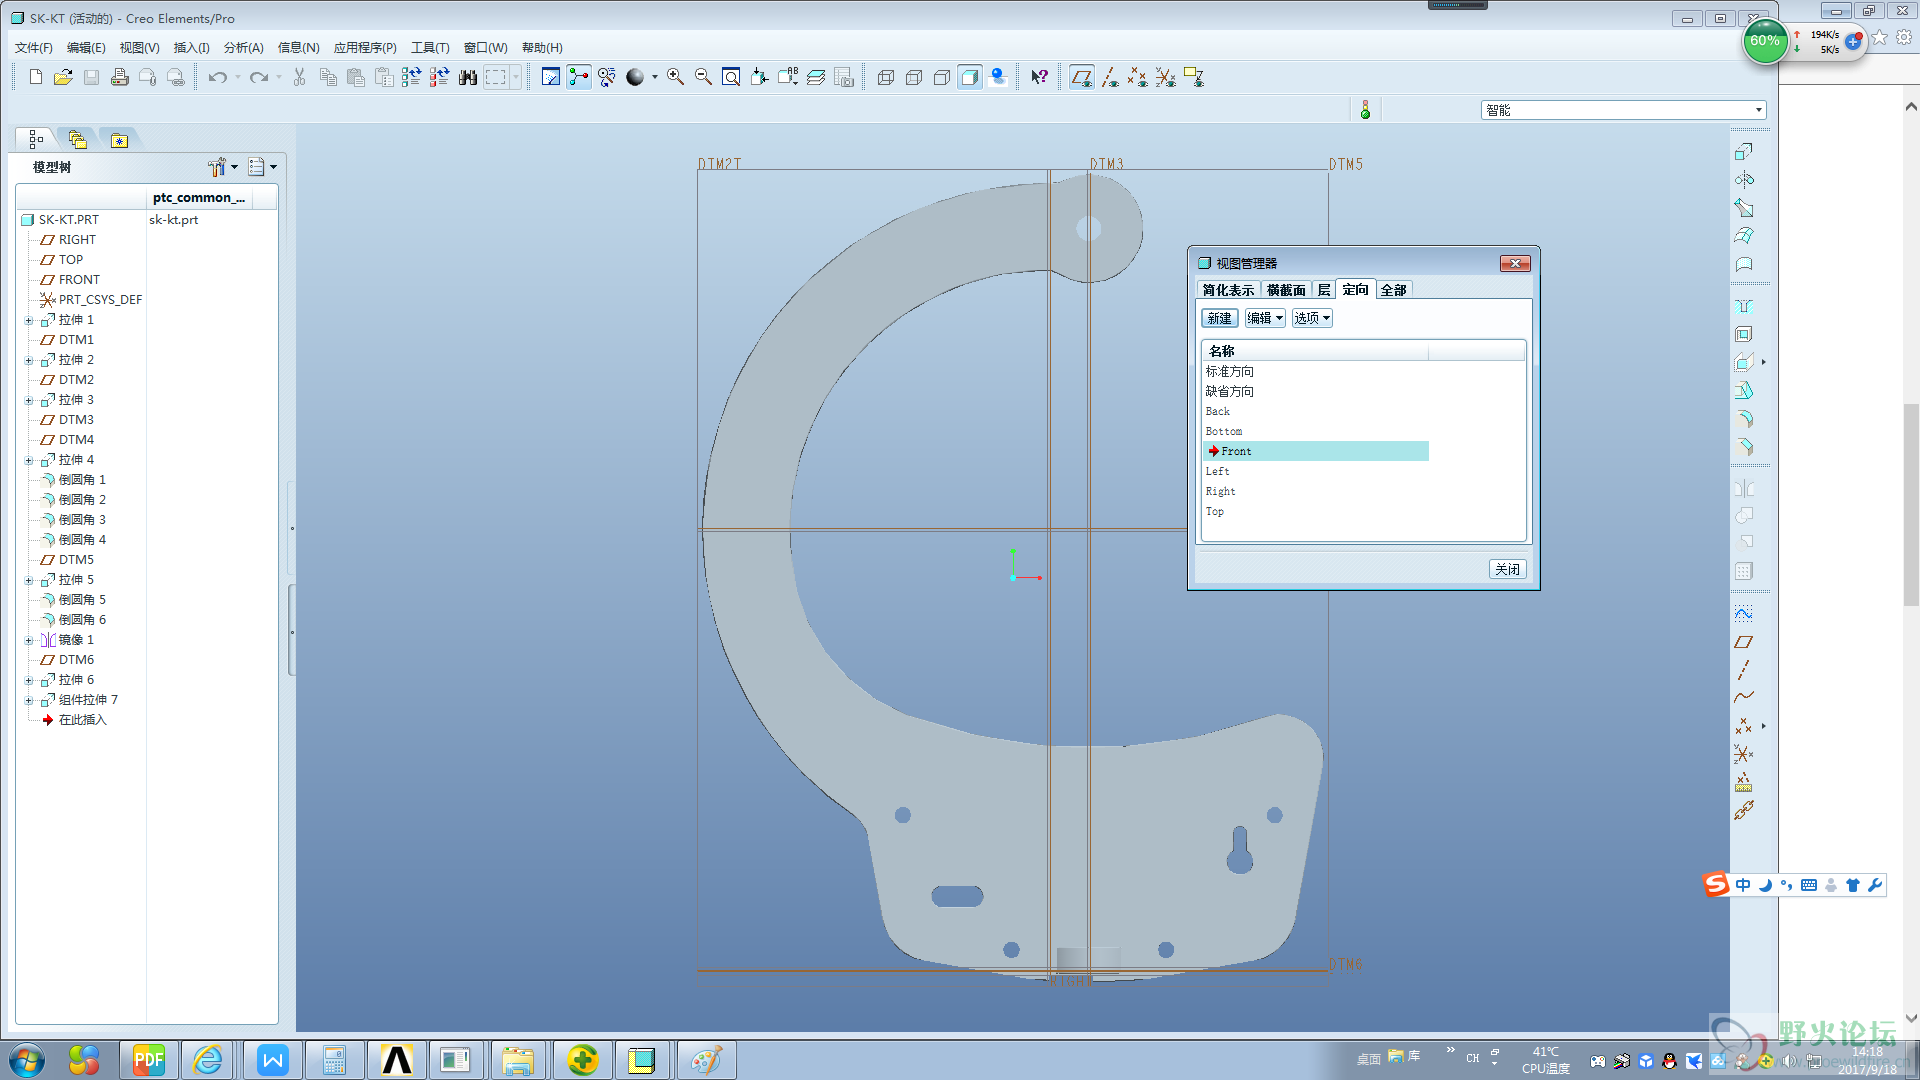Open the PDF app in taskbar
Image resolution: width=1920 pixels, height=1080 pixels.
148,1060
